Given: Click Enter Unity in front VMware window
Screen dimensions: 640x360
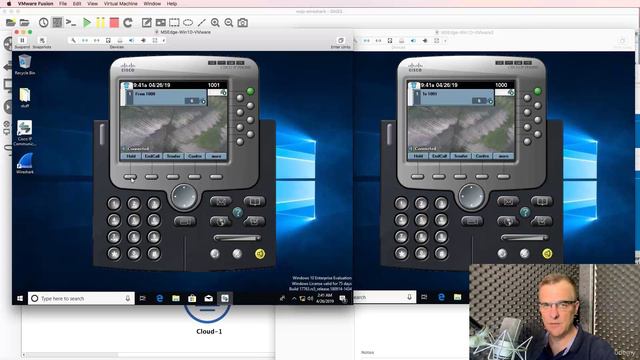Looking at the screenshot, I should coord(340,42).
